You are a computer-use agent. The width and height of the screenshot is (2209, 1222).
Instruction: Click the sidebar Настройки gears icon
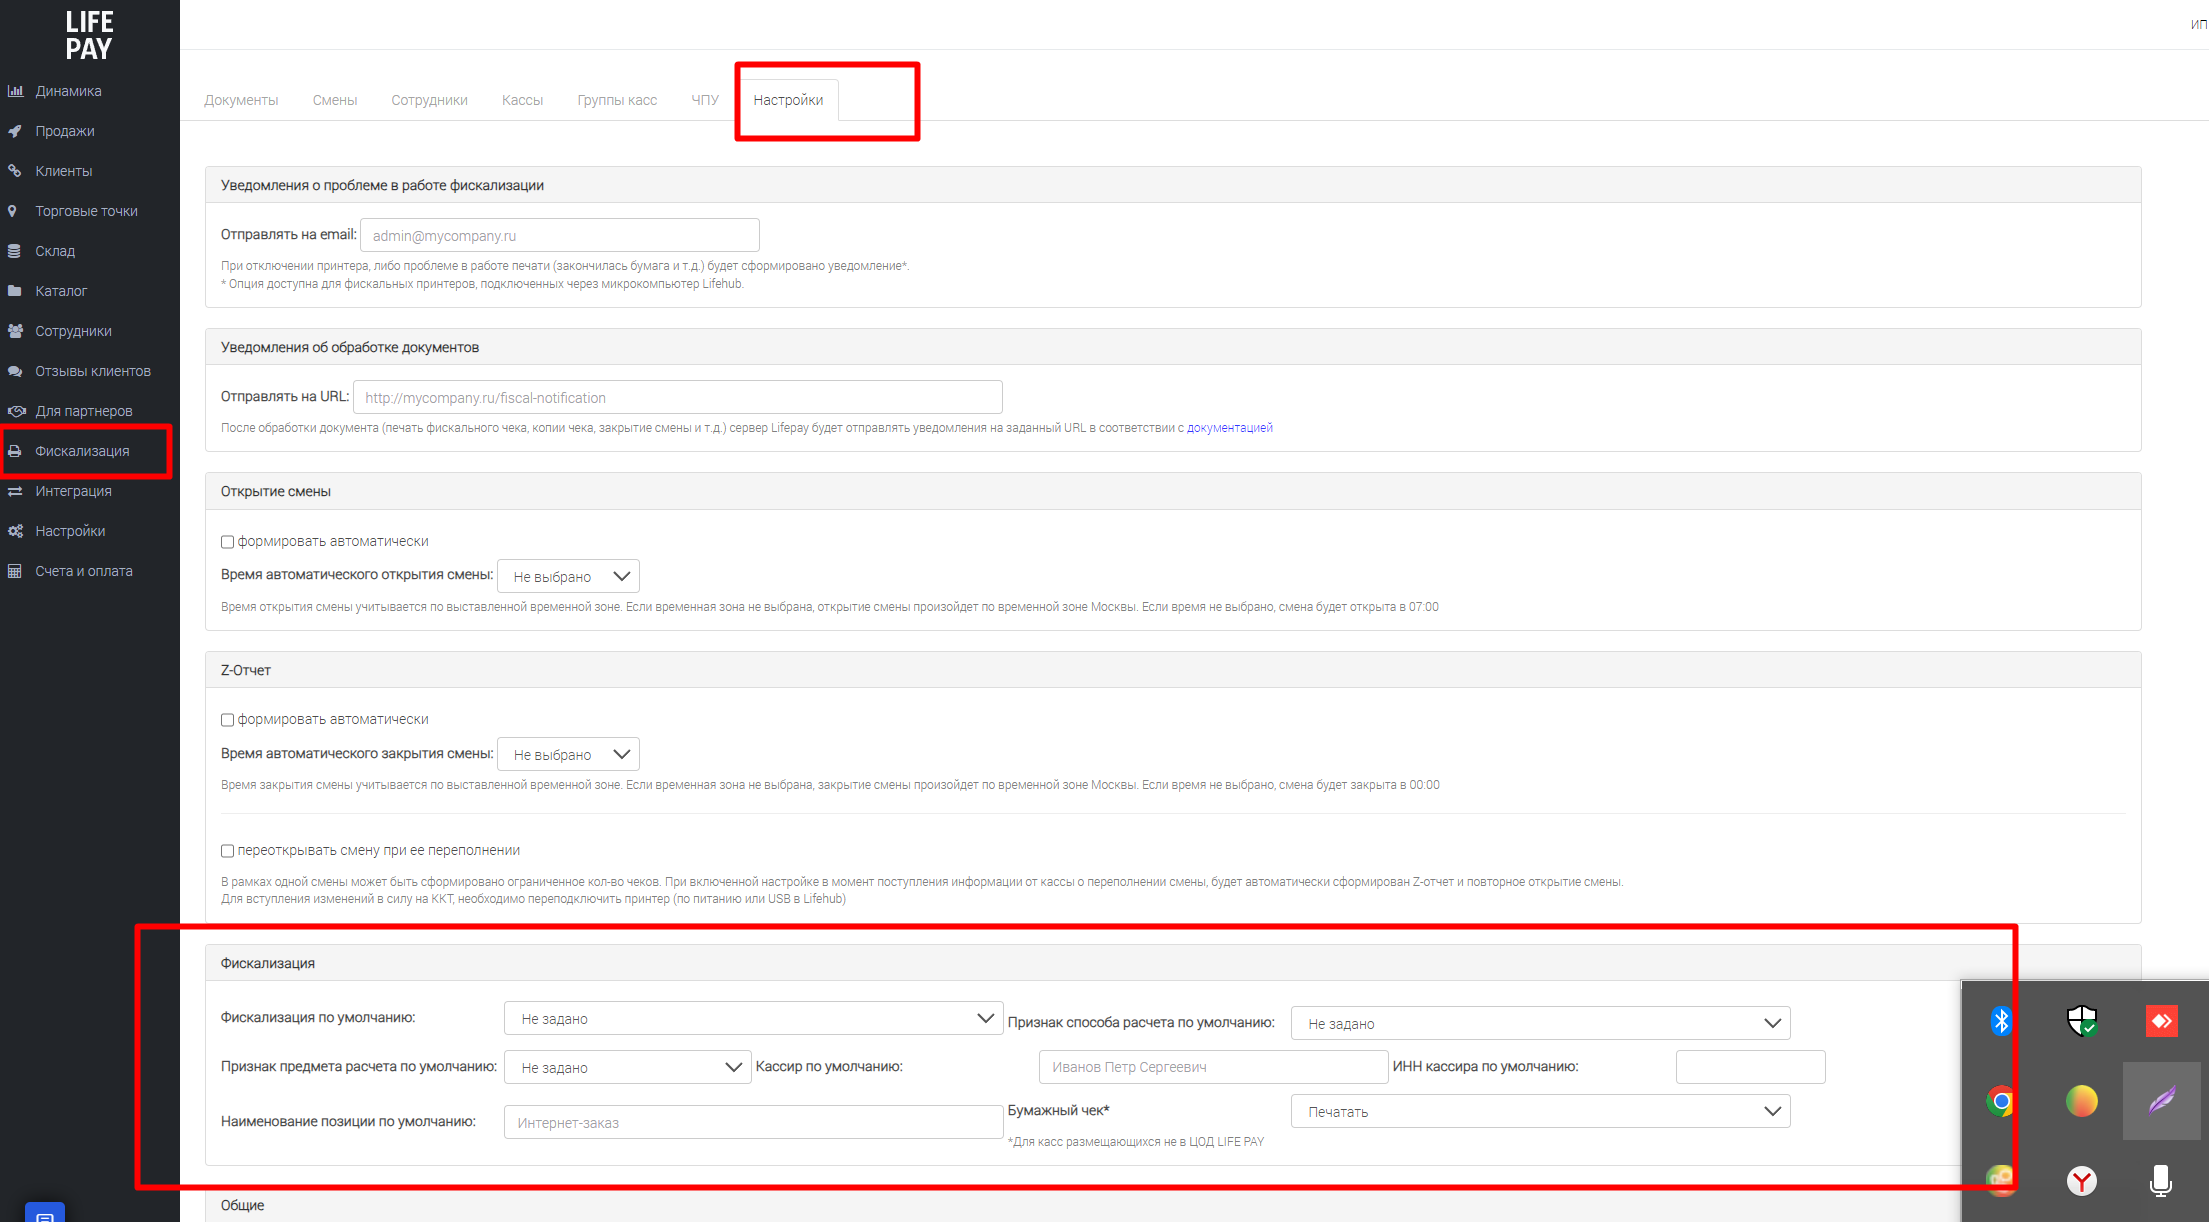click(15, 531)
